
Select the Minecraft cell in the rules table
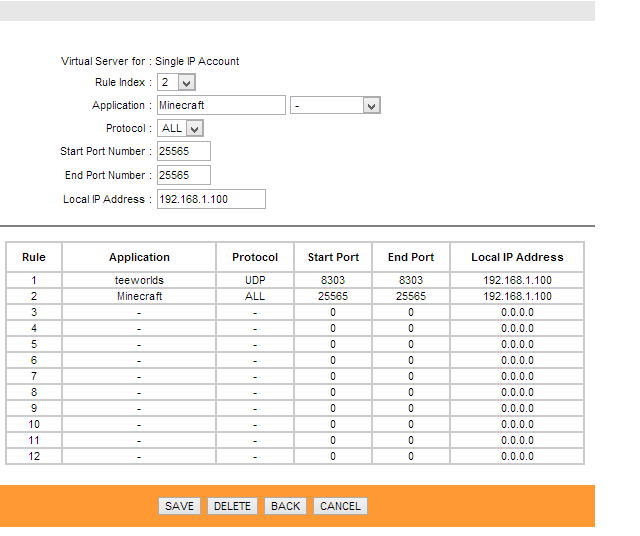(139, 296)
